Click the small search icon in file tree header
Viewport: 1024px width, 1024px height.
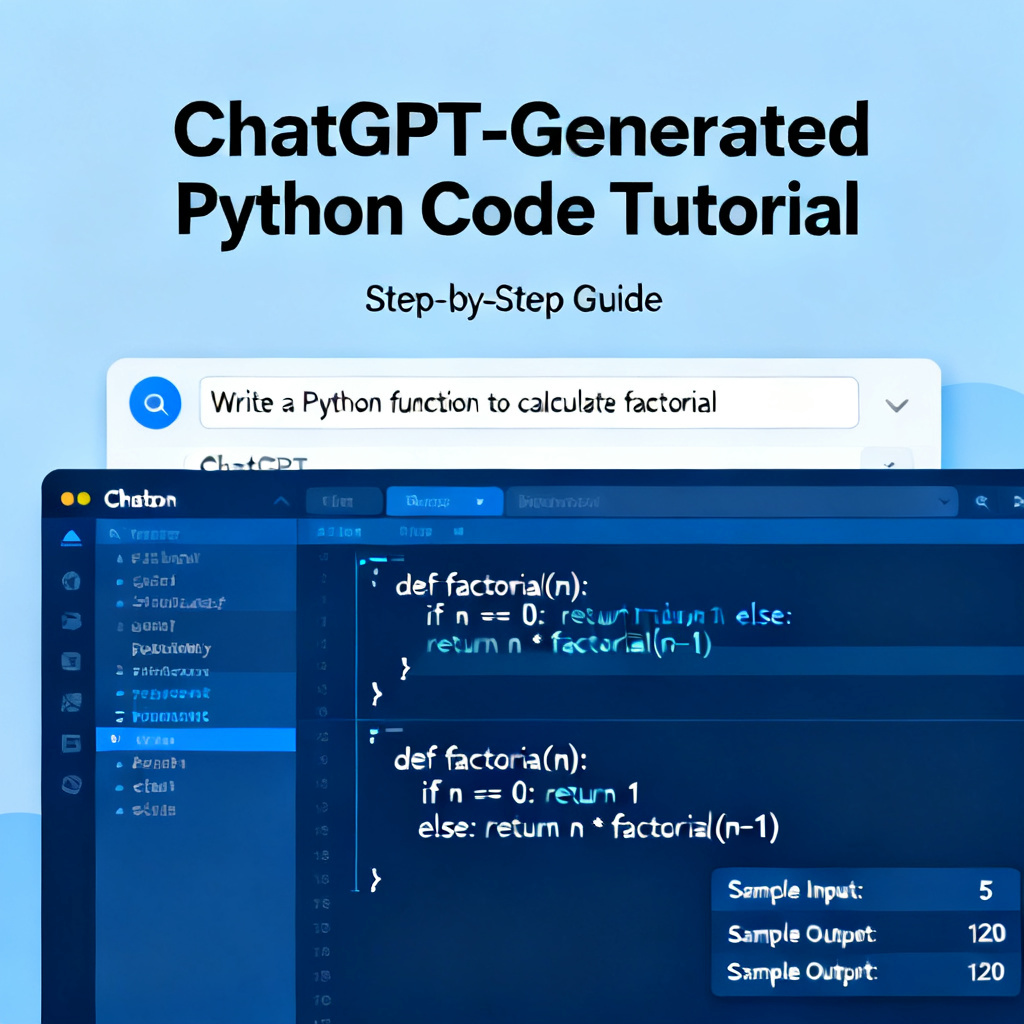click(115, 534)
